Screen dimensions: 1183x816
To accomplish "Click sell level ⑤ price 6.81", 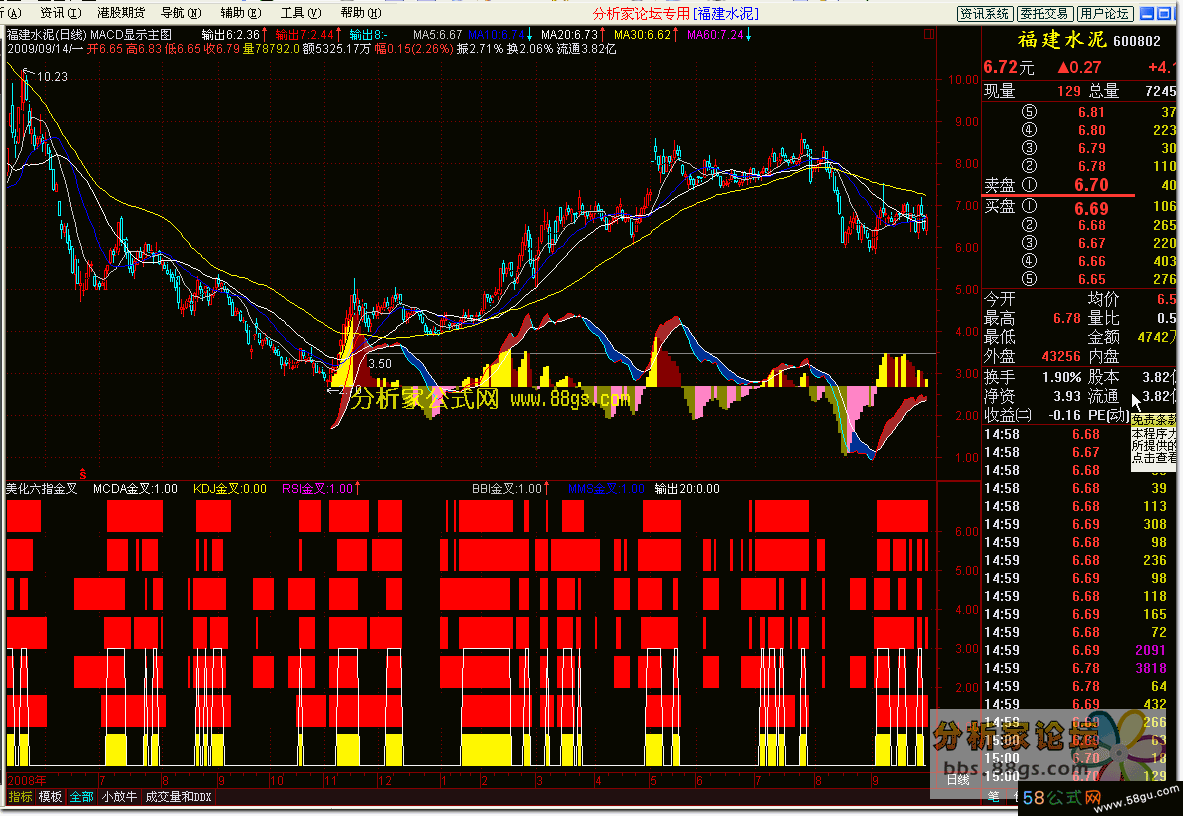I will click(x=1091, y=112).
